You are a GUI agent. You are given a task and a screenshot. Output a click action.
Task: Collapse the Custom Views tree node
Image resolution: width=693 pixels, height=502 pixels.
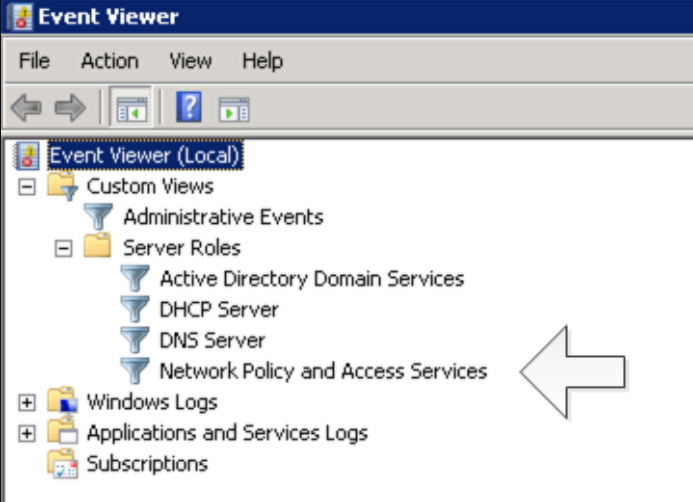(x=27, y=186)
